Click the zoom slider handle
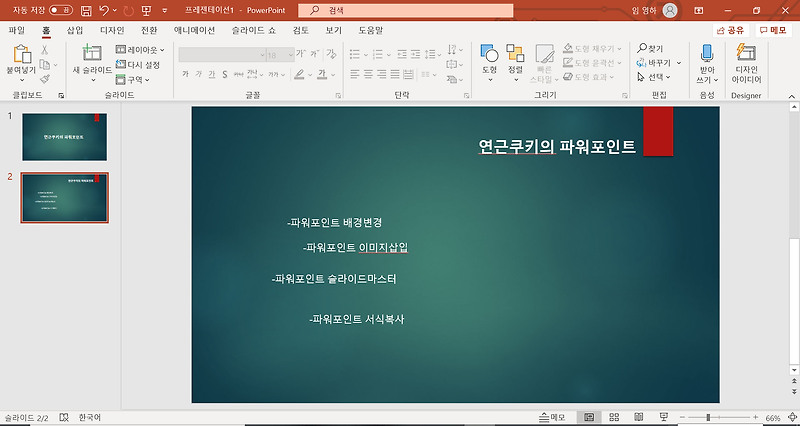 pos(708,418)
